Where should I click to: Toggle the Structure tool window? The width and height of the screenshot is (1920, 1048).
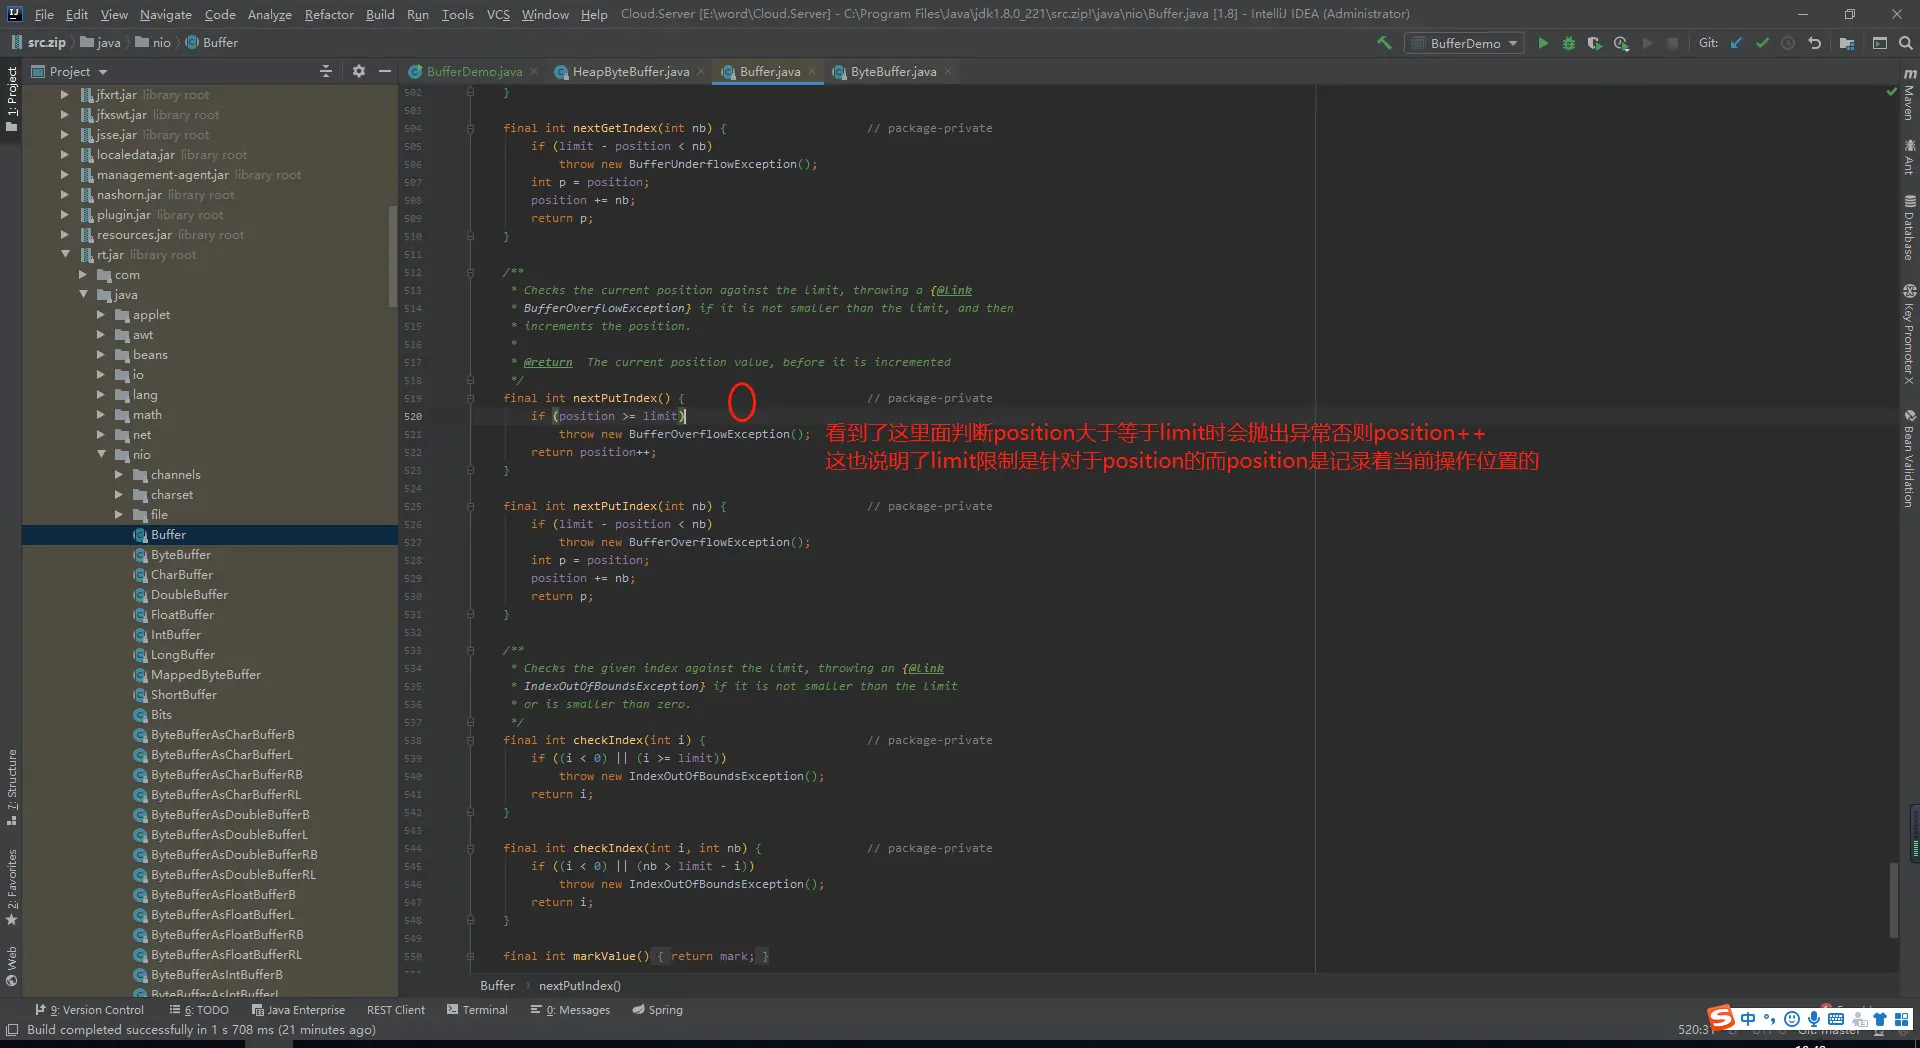point(12,787)
